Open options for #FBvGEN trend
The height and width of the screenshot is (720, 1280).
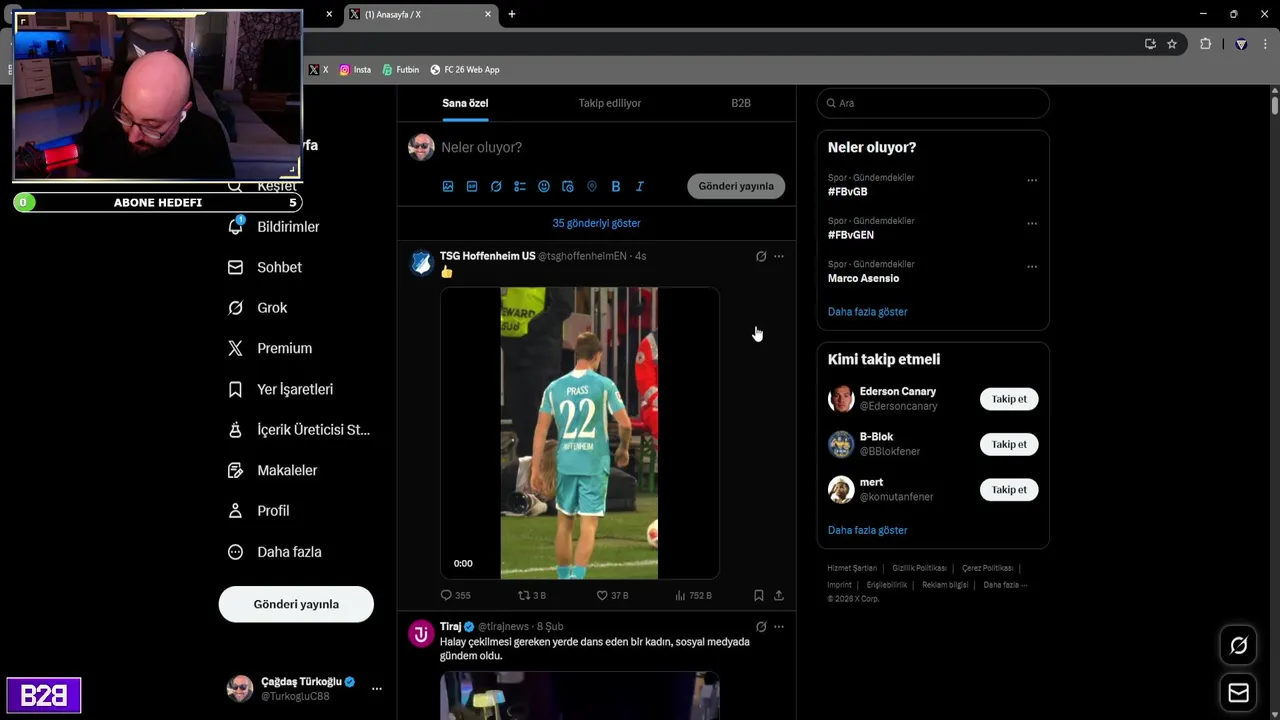1032,223
